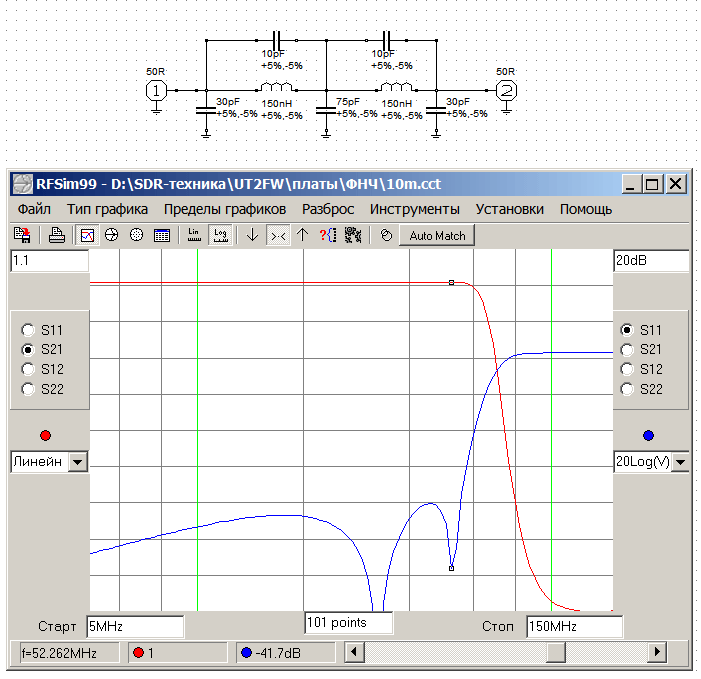Click the 101 points field

click(349, 623)
